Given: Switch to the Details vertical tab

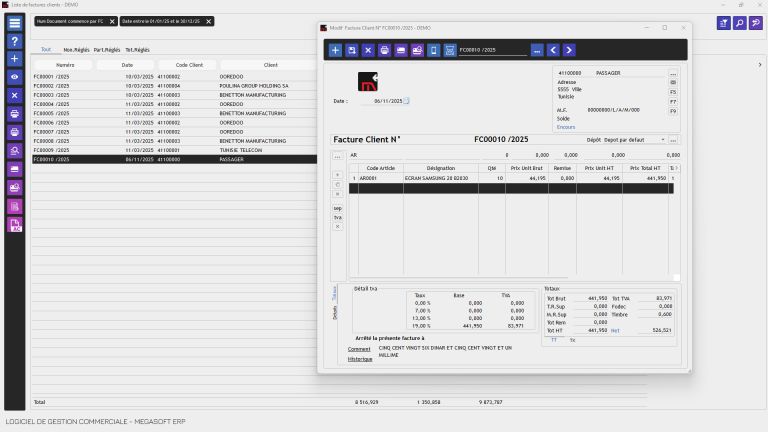Looking at the screenshot, I should click(335, 312).
